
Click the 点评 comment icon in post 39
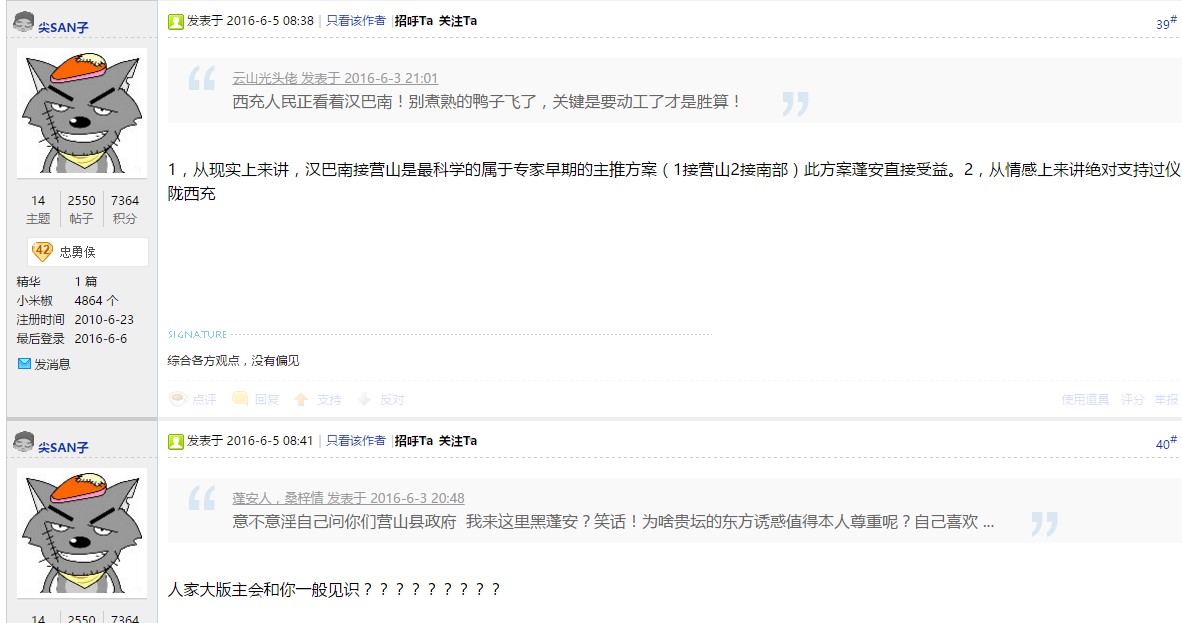click(x=178, y=399)
